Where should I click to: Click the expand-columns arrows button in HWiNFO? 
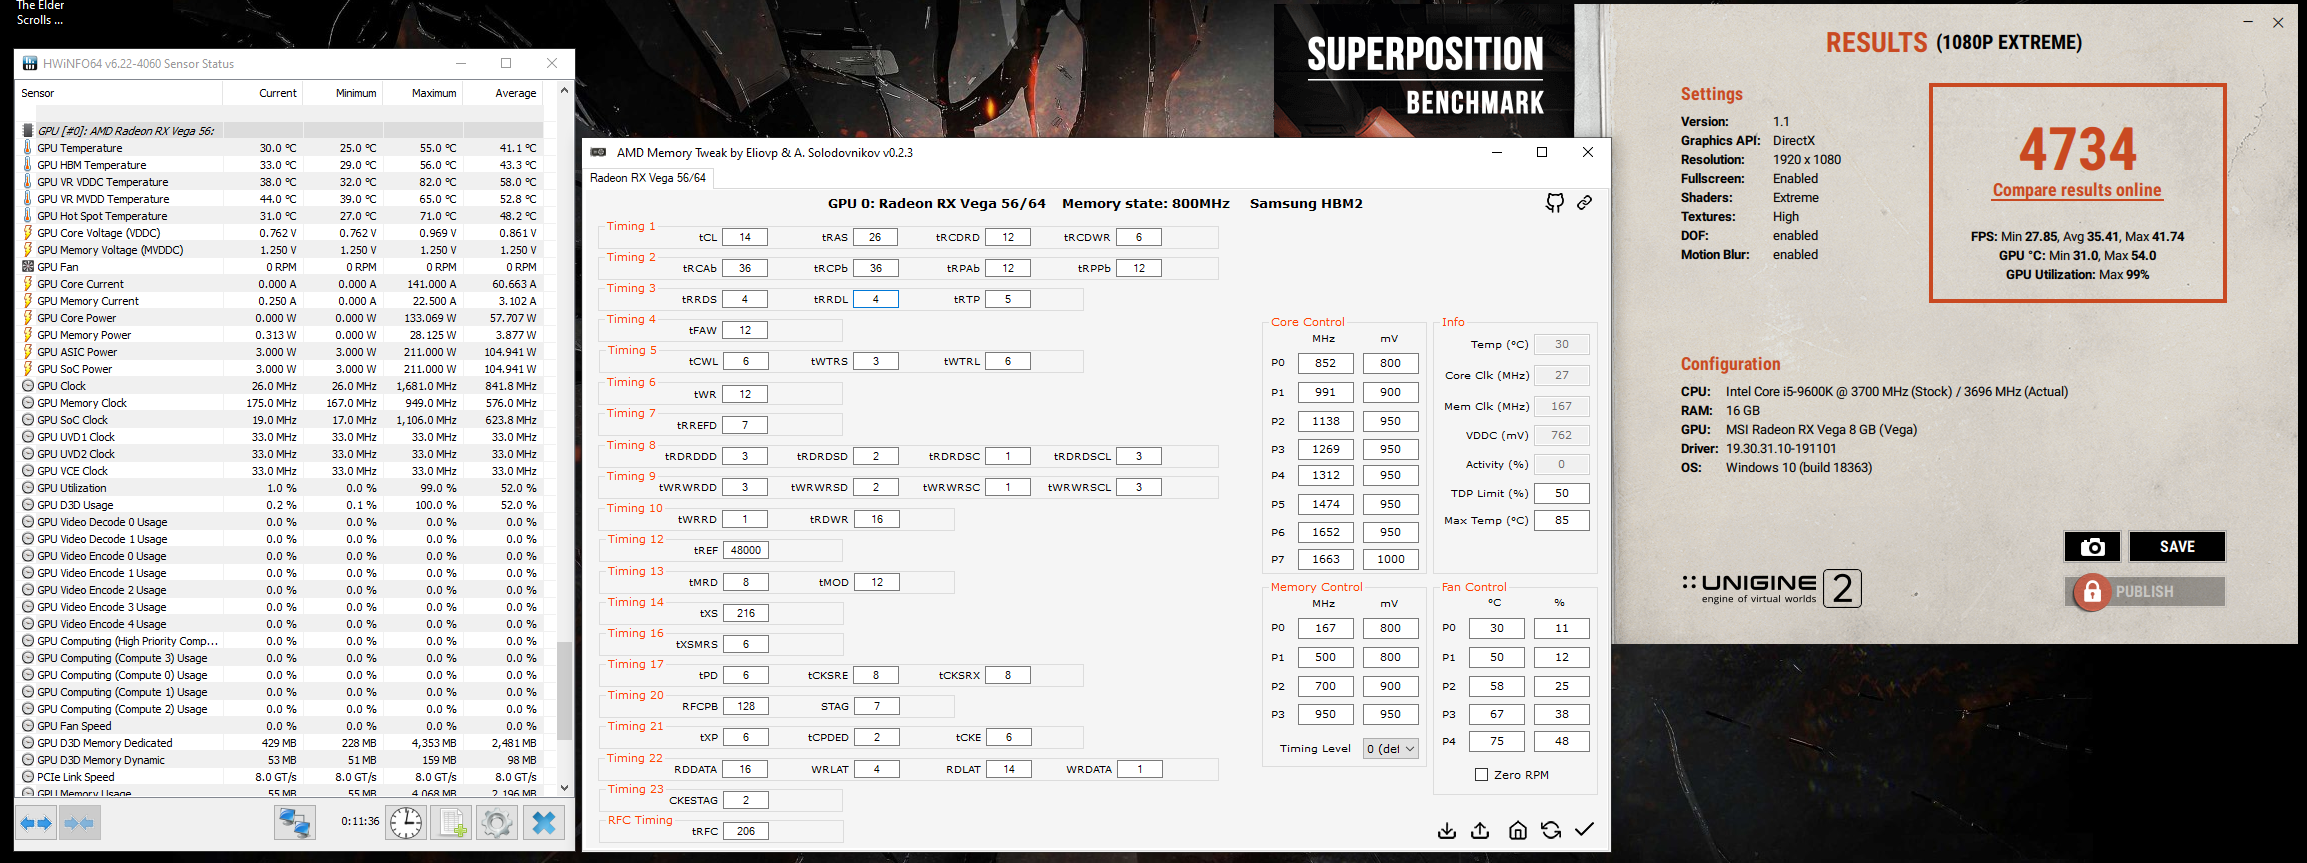(x=37, y=823)
